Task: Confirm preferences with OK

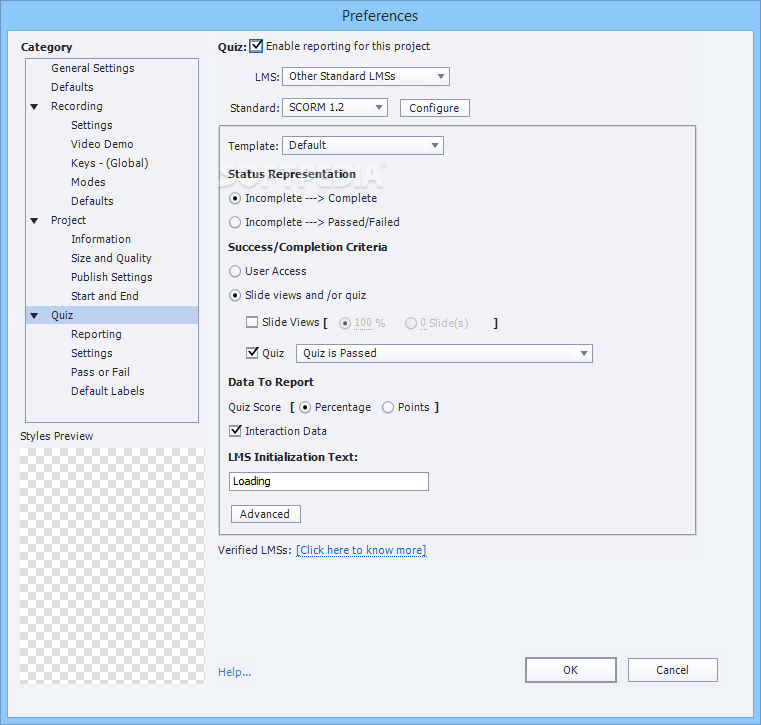Action: pos(571,670)
